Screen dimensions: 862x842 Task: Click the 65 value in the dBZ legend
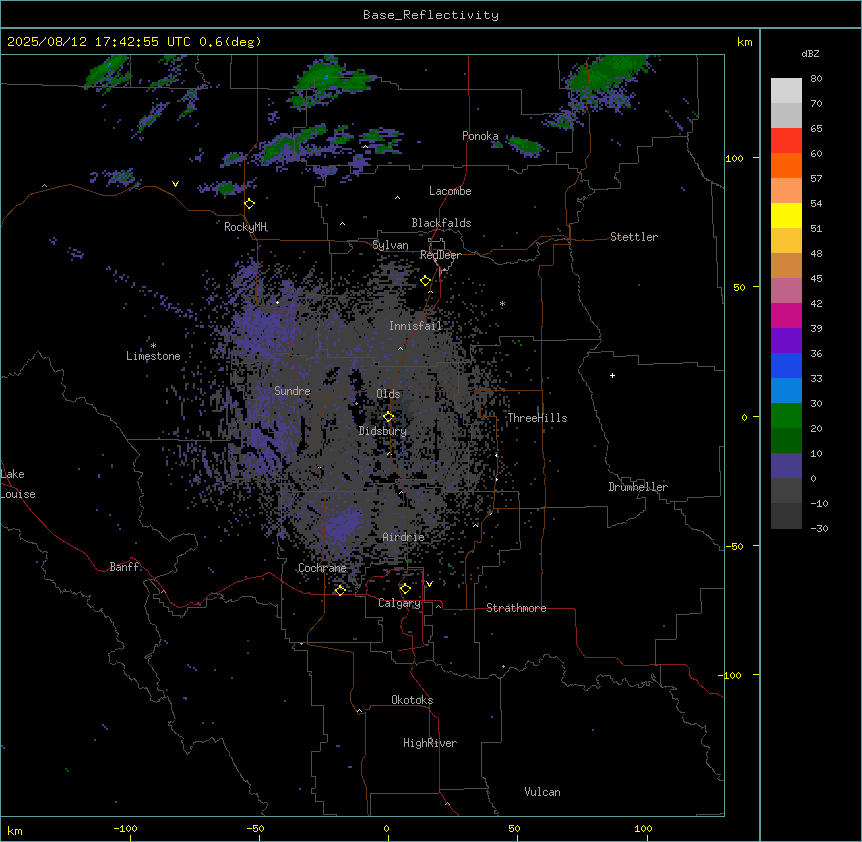(x=816, y=129)
